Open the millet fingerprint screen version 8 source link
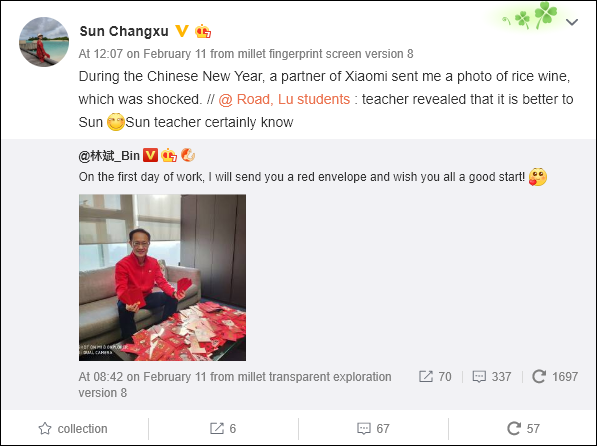597x446 pixels. point(326,54)
